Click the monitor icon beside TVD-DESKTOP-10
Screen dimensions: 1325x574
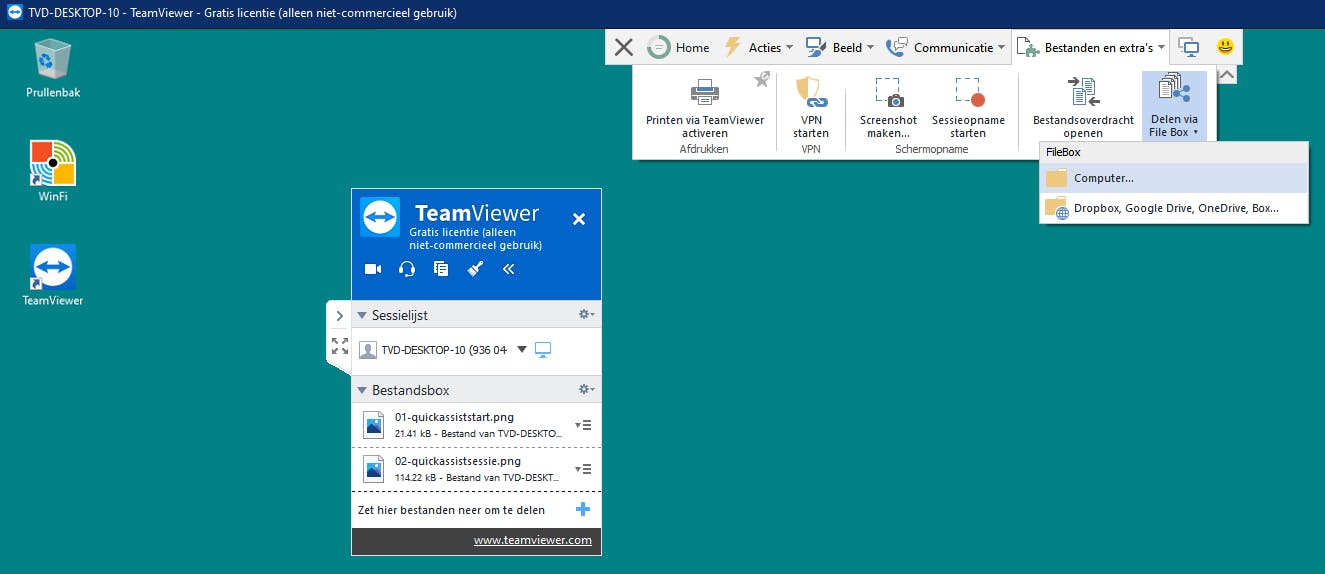(x=543, y=350)
